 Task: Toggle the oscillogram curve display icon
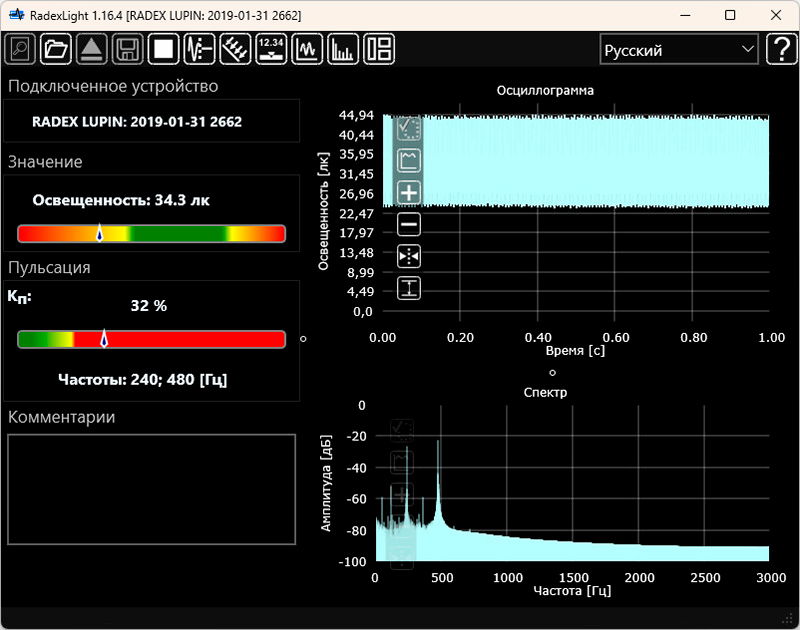[x=409, y=160]
